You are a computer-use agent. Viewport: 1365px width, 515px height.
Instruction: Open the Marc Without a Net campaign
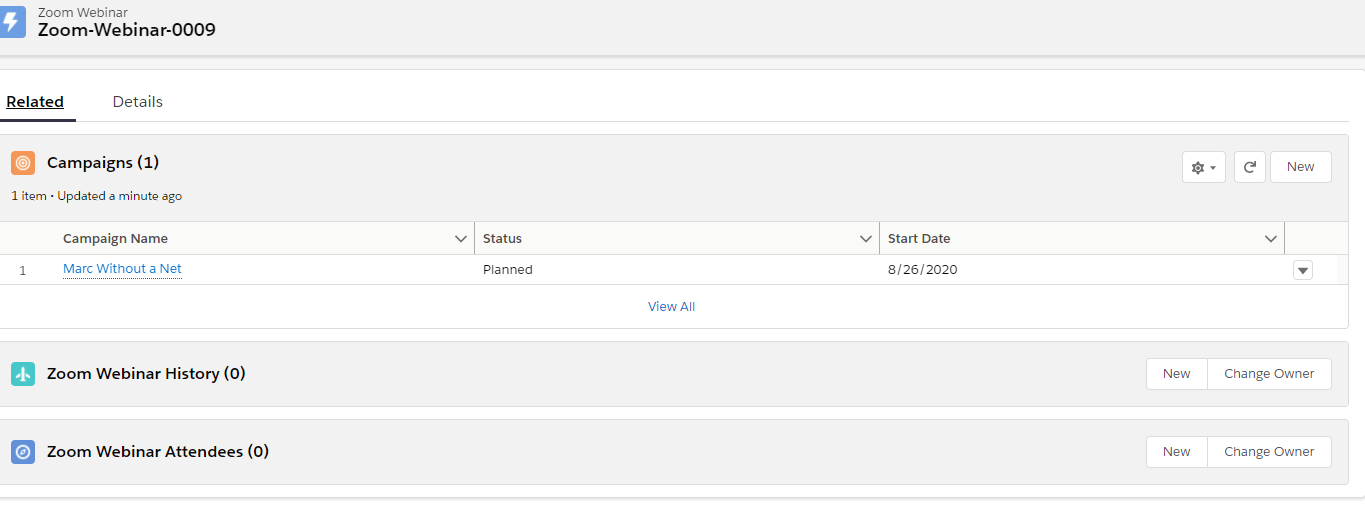click(x=122, y=269)
